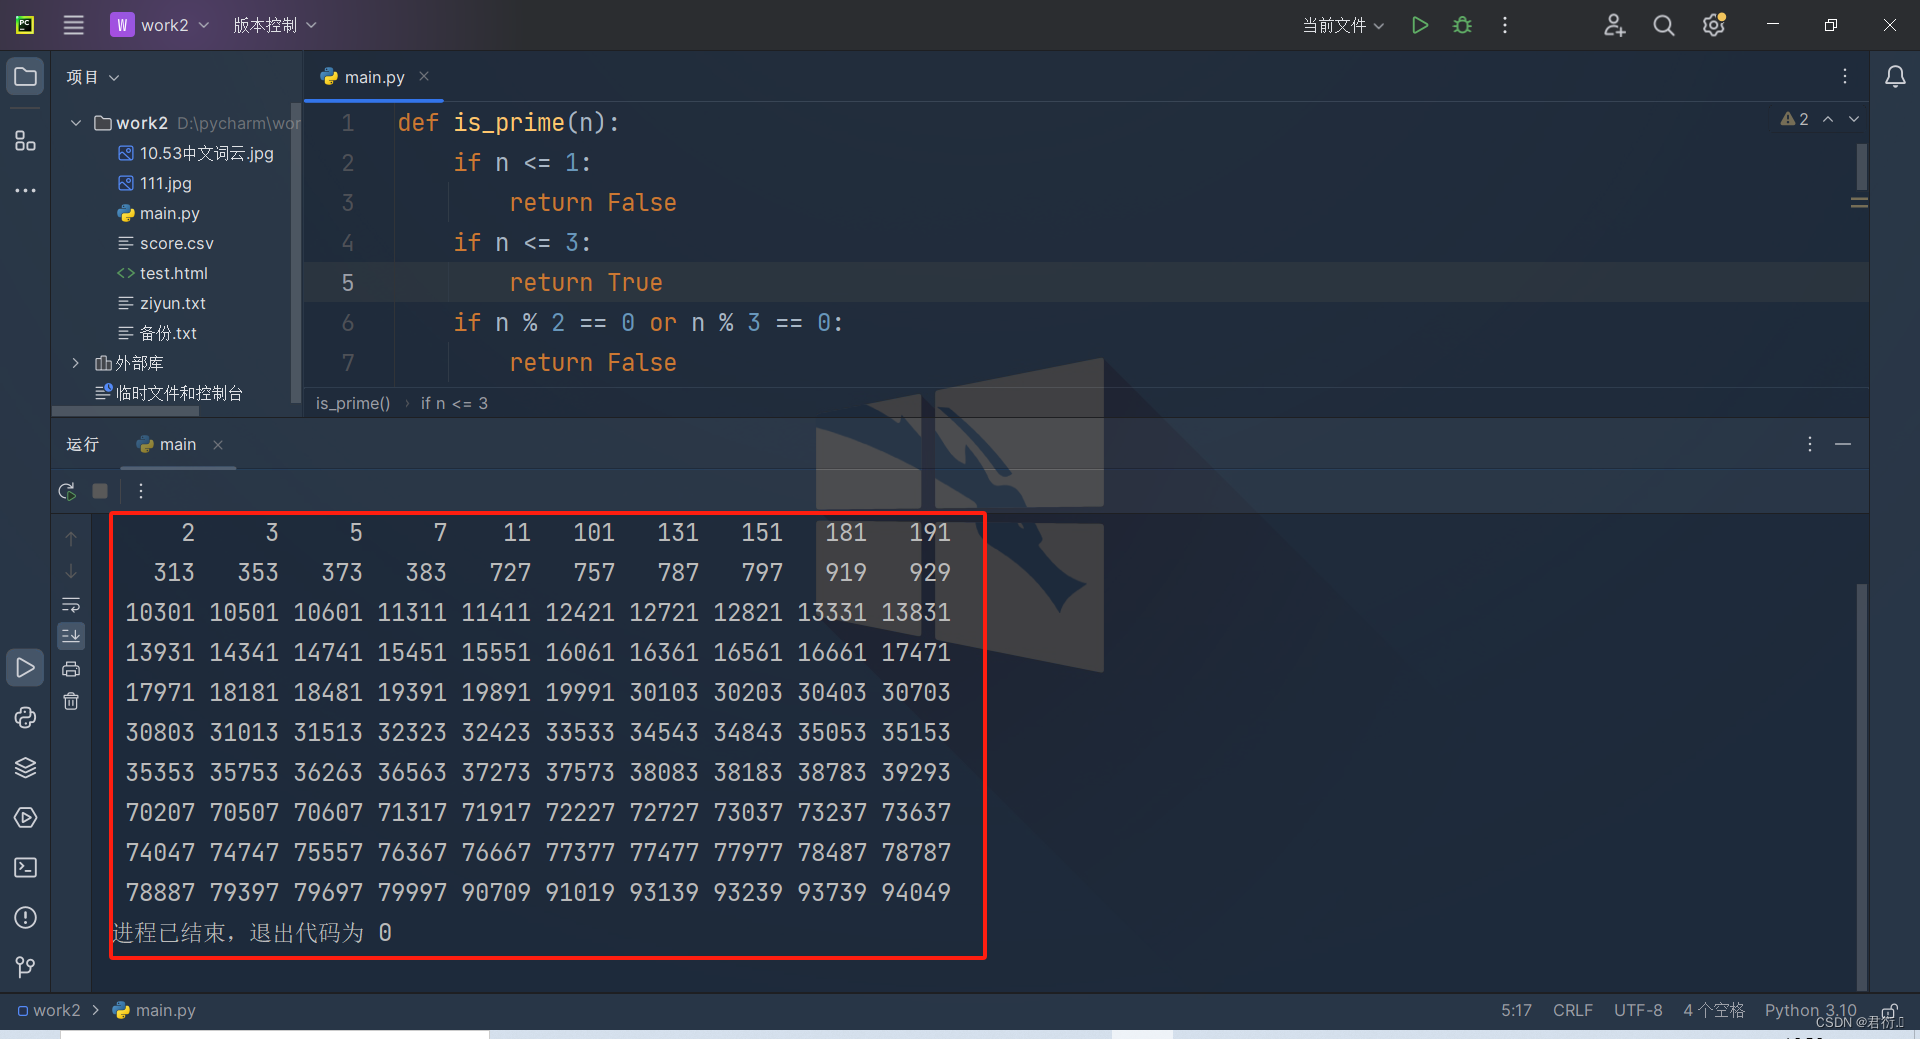Toggle the Run tool window icon
Viewport: 1920px width, 1039px height.
pos(26,668)
